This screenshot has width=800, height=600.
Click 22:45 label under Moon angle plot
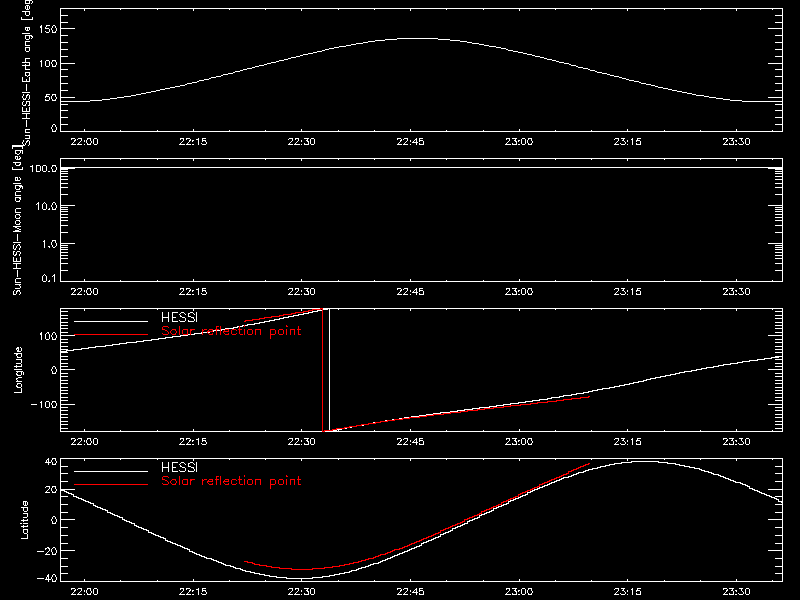click(410, 291)
